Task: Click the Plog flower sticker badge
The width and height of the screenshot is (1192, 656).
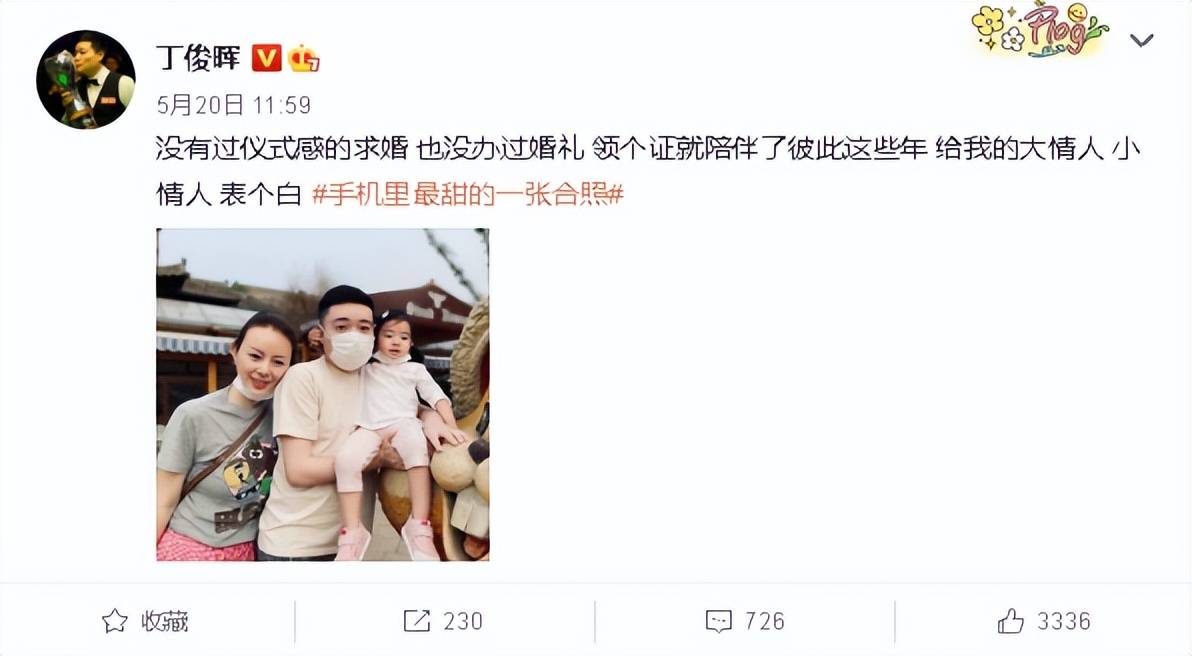Action: pyautogui.click(x=1040, y=30)
